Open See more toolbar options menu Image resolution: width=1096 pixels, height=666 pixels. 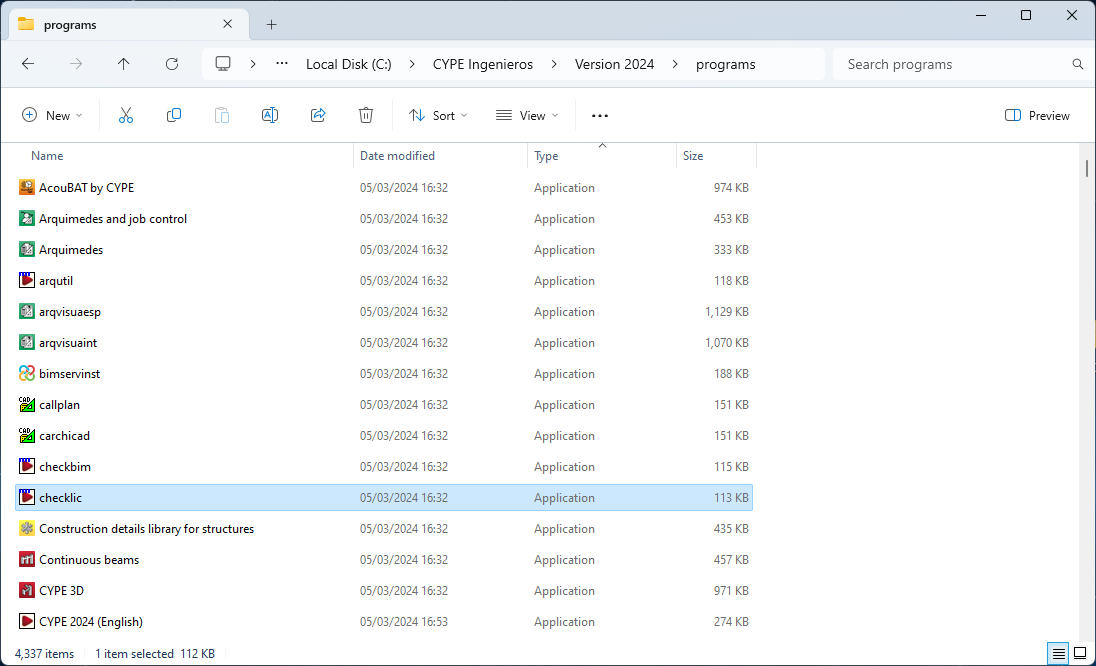click(600, 115)
